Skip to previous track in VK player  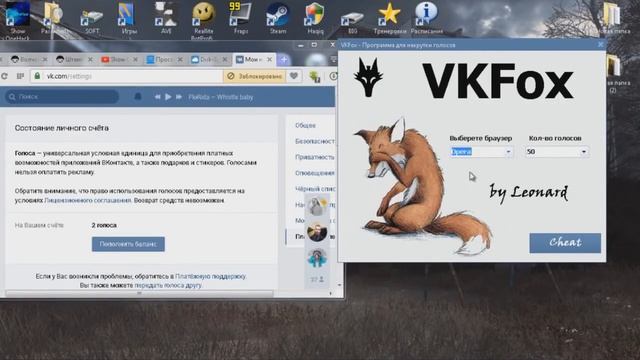coord(158,97)
